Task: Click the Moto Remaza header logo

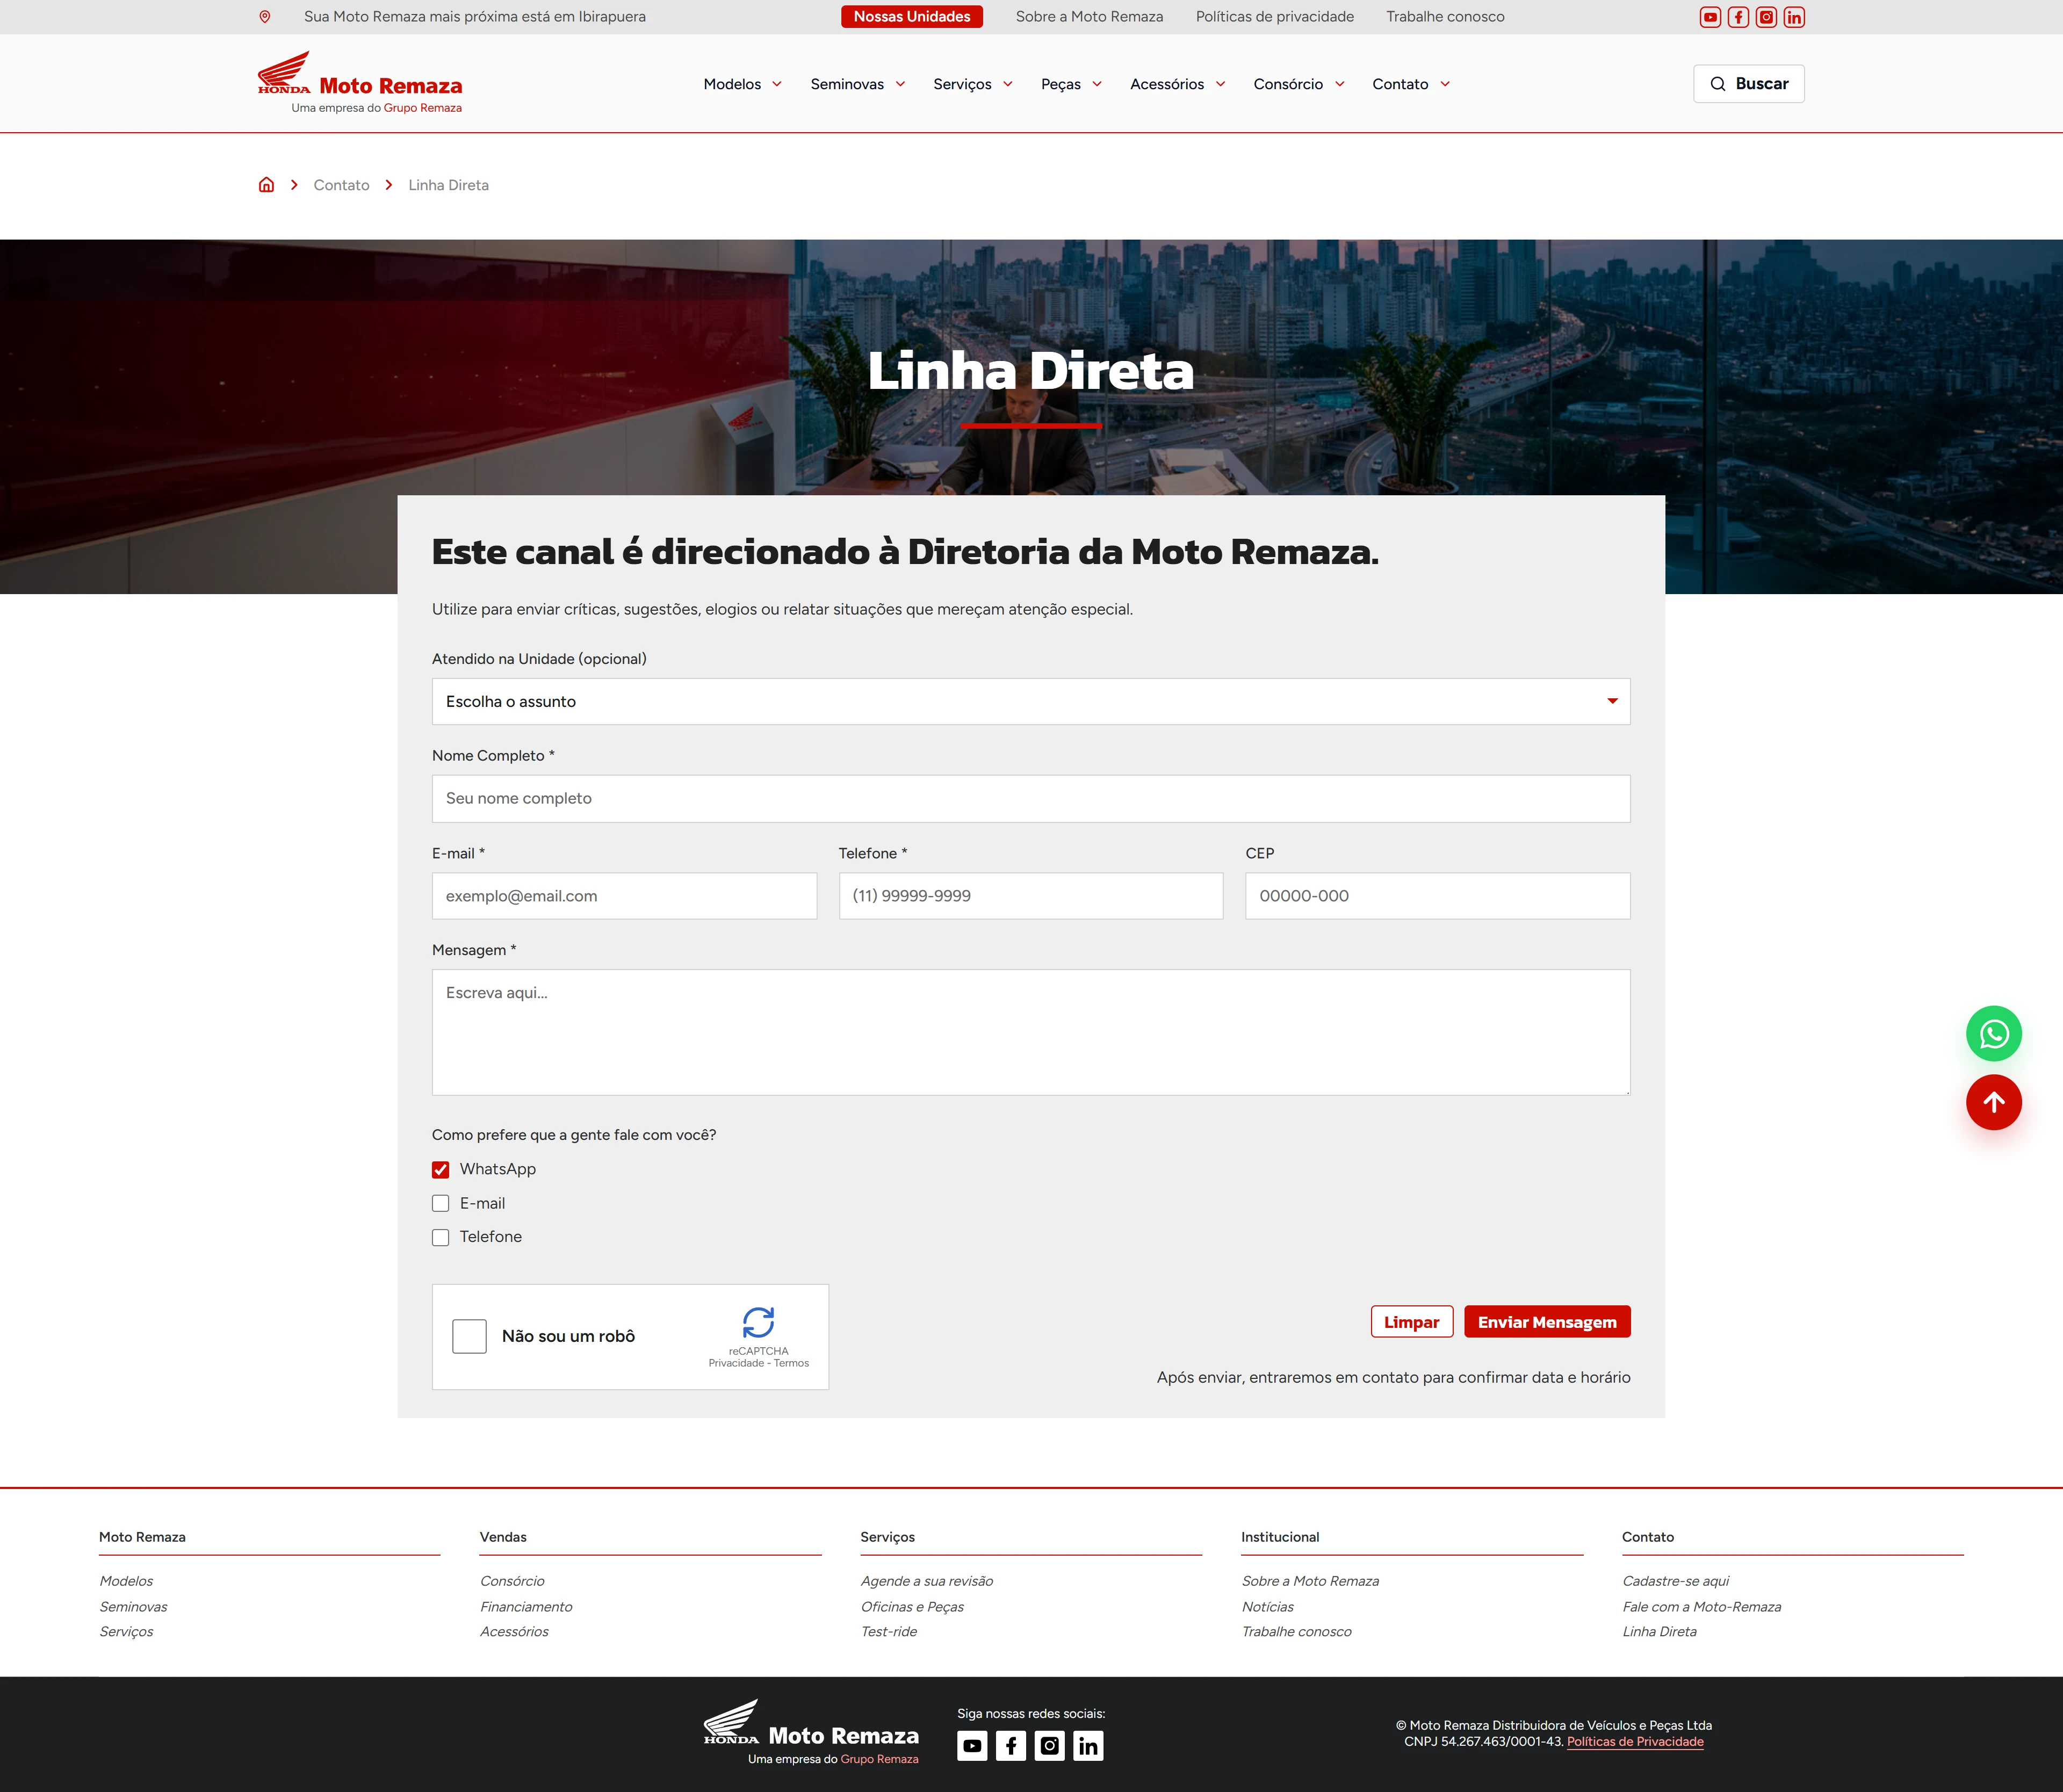Action: point(360,83)
